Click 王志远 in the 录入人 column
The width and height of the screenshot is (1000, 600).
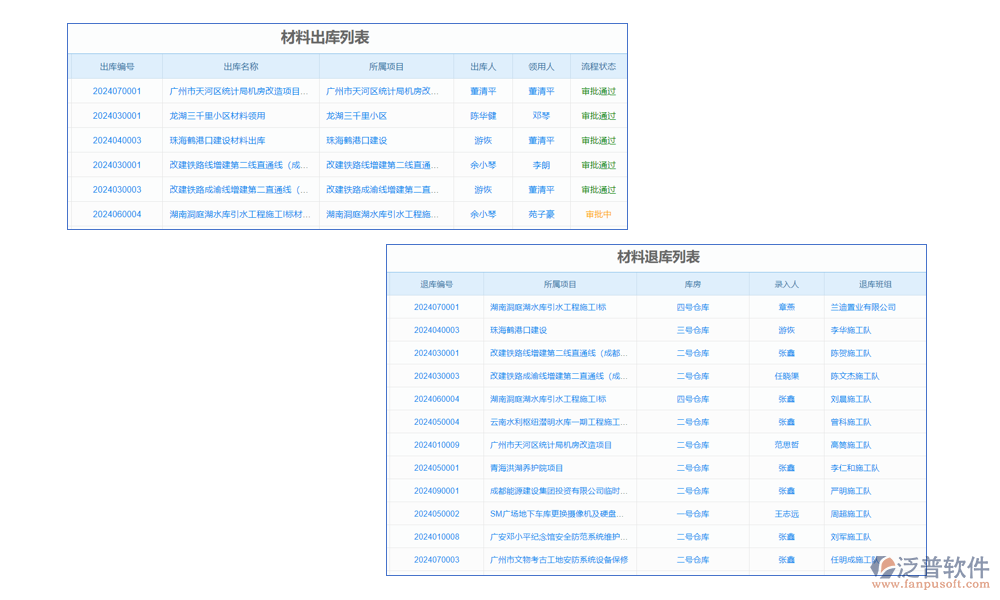tap(788, 513)
